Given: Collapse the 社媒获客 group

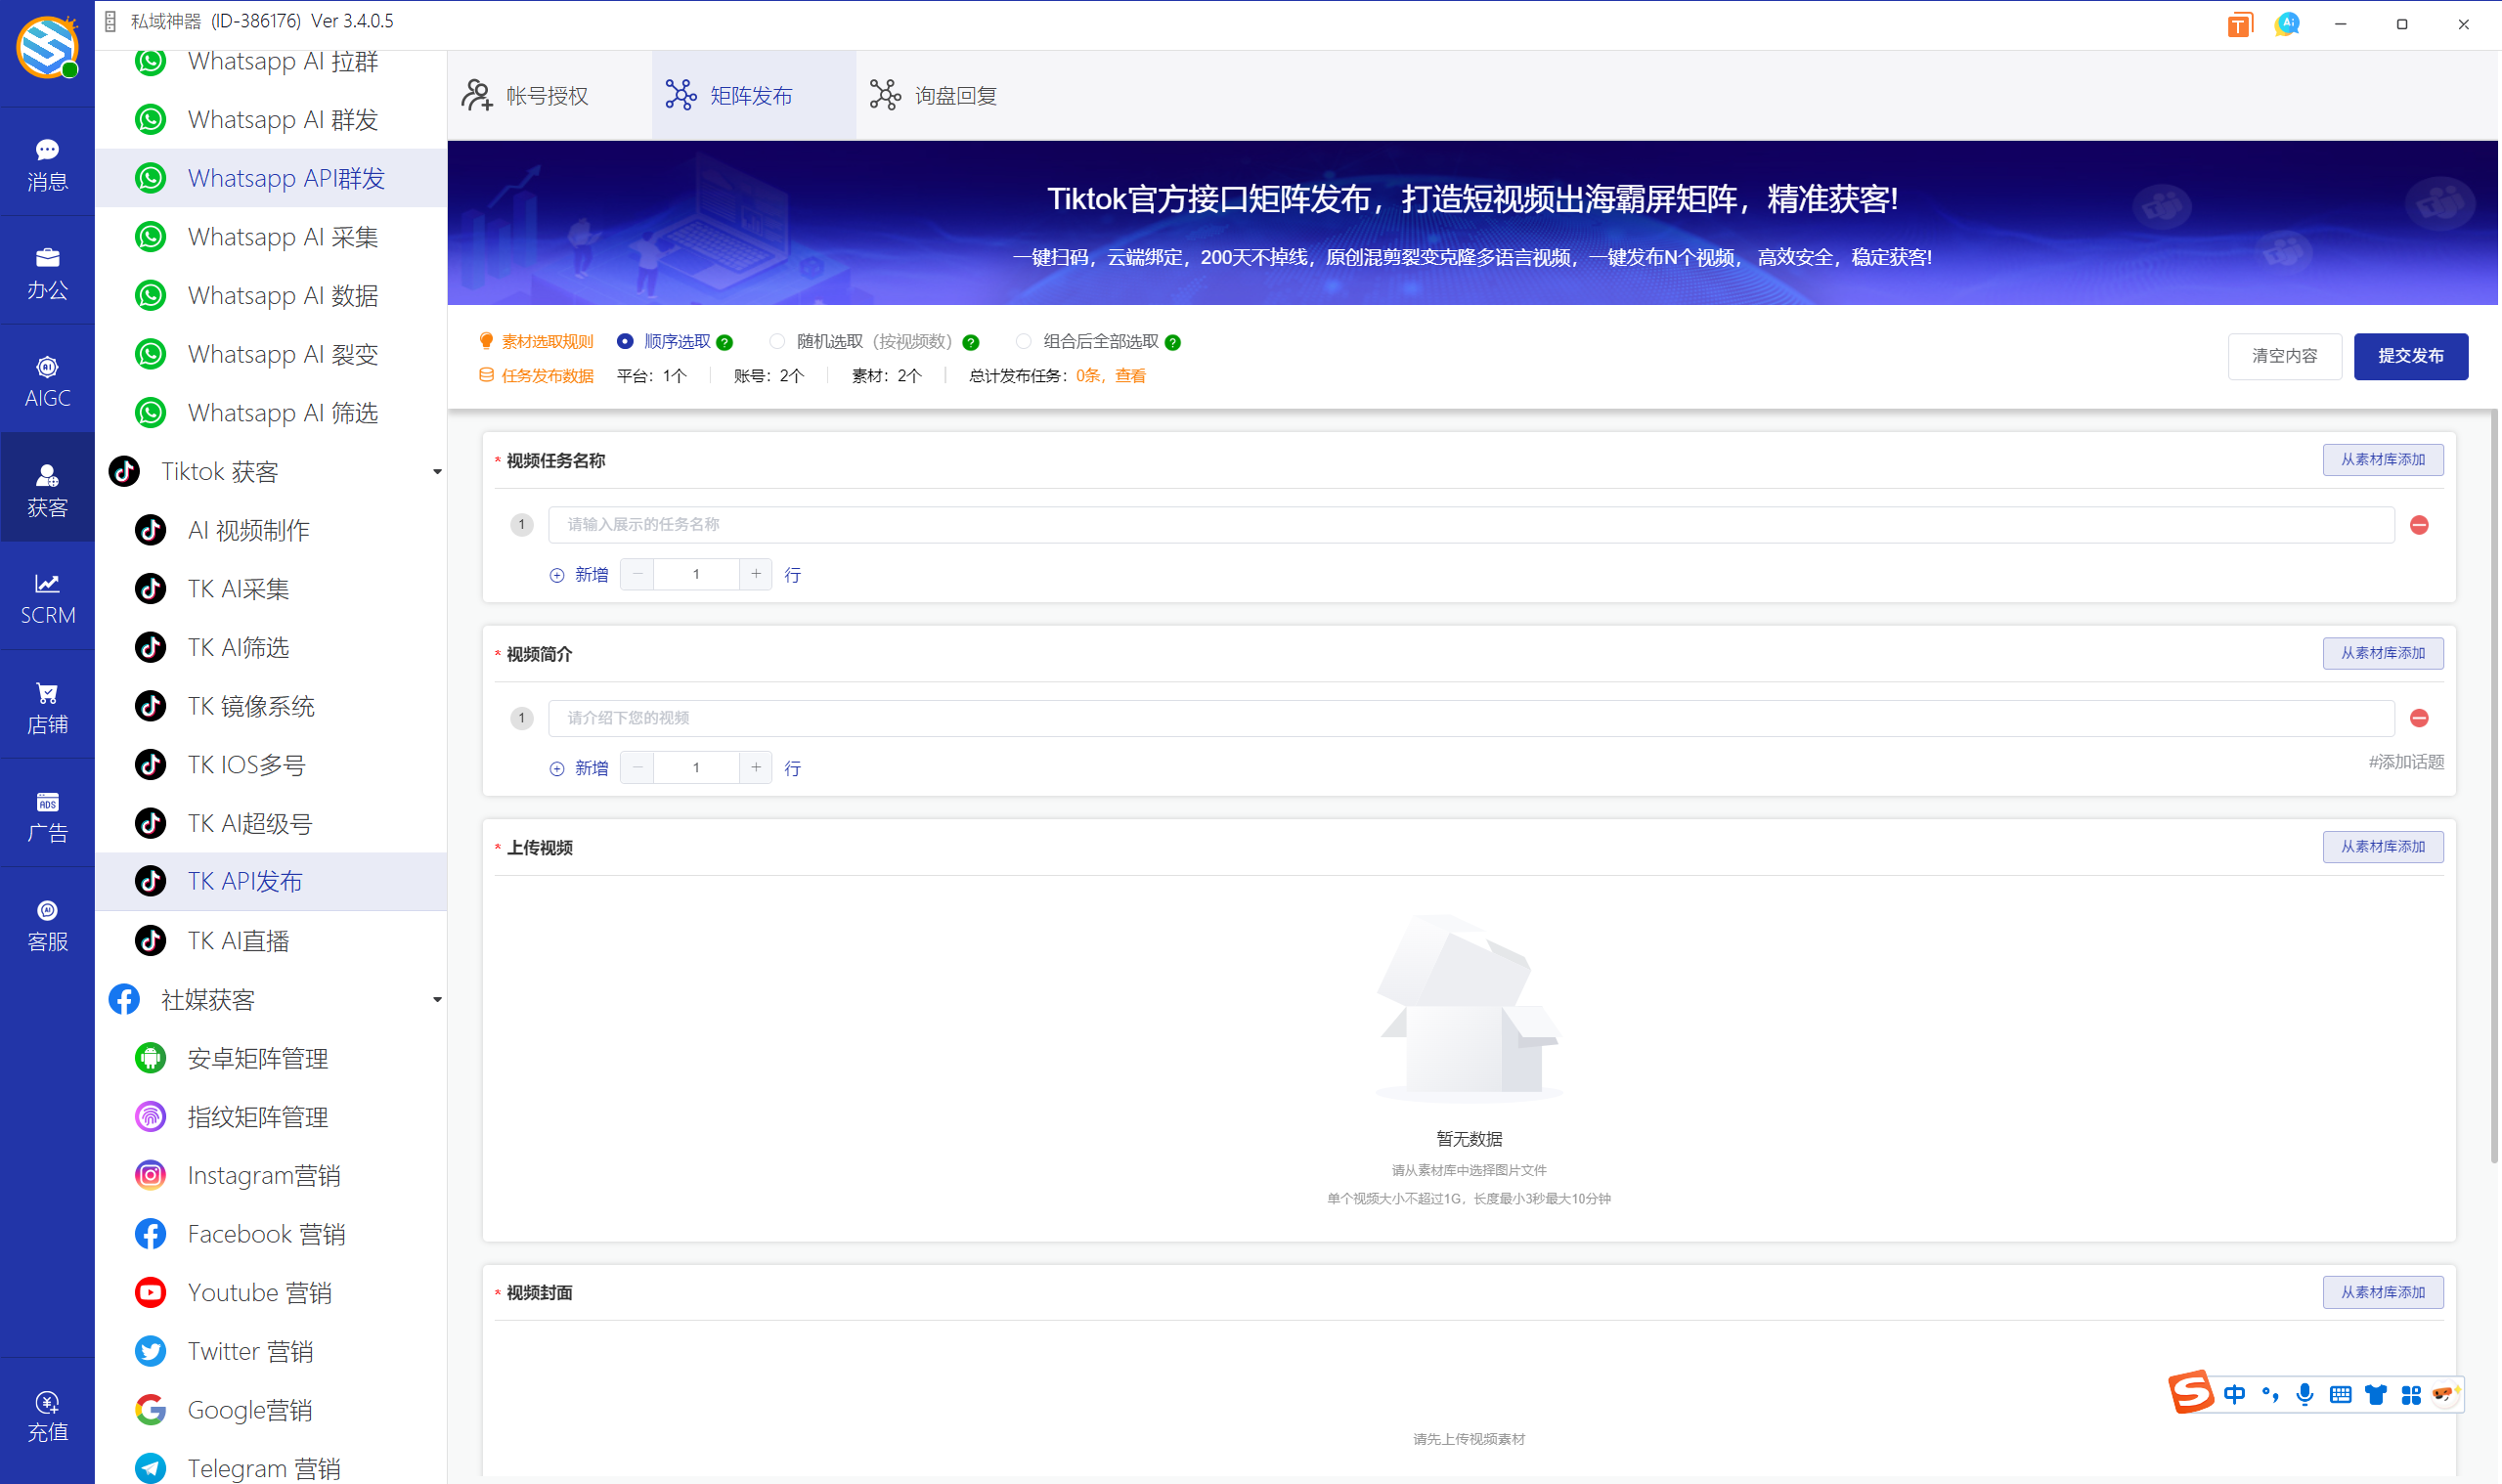Looking at the screenshot, I should (437, 999).
